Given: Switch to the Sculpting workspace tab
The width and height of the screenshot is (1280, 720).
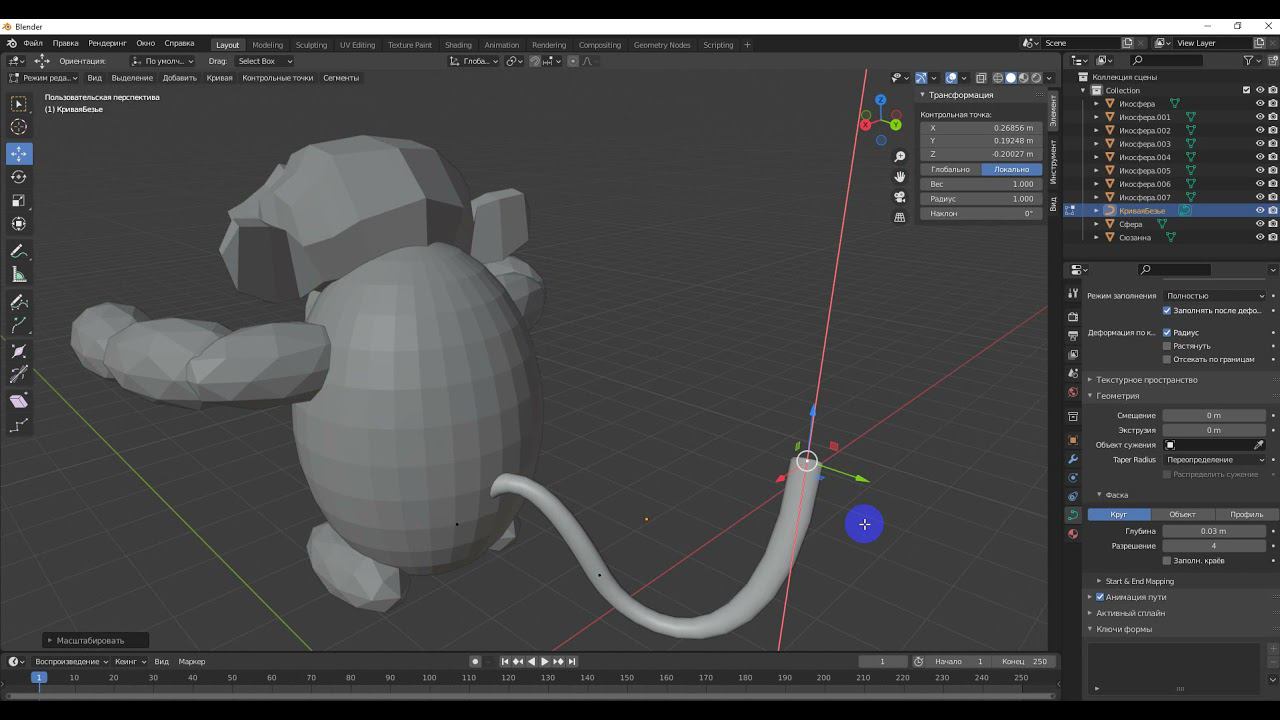Looking at the screenshot, I should point(311,45).
